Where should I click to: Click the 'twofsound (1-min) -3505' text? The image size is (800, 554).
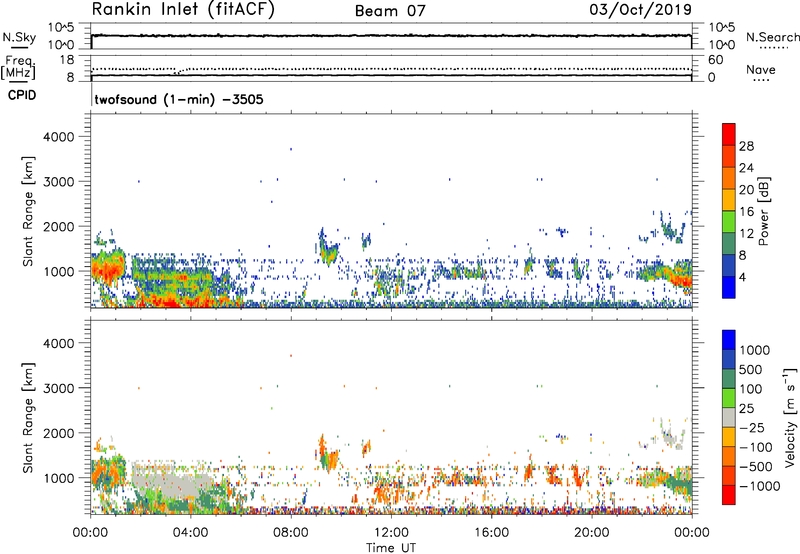(179, 99)
